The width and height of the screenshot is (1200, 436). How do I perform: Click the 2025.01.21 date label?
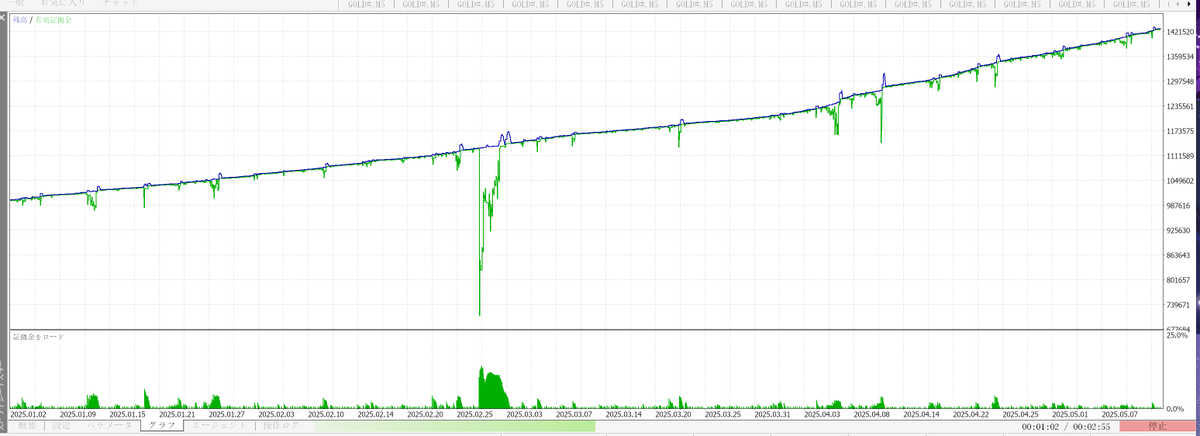(178, 413)
